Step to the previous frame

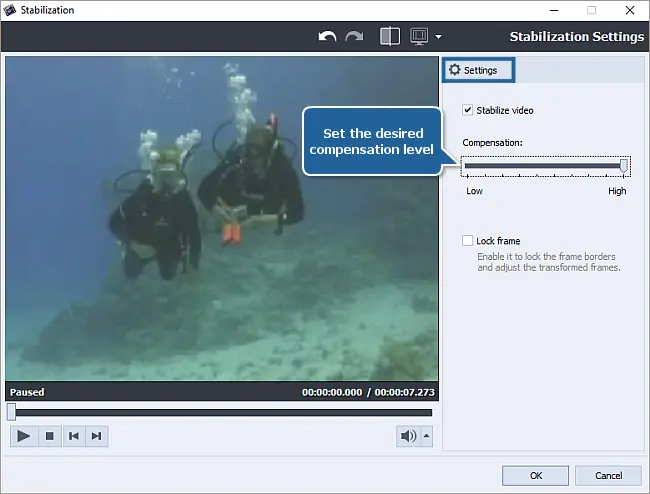click(x=73, y=436)
